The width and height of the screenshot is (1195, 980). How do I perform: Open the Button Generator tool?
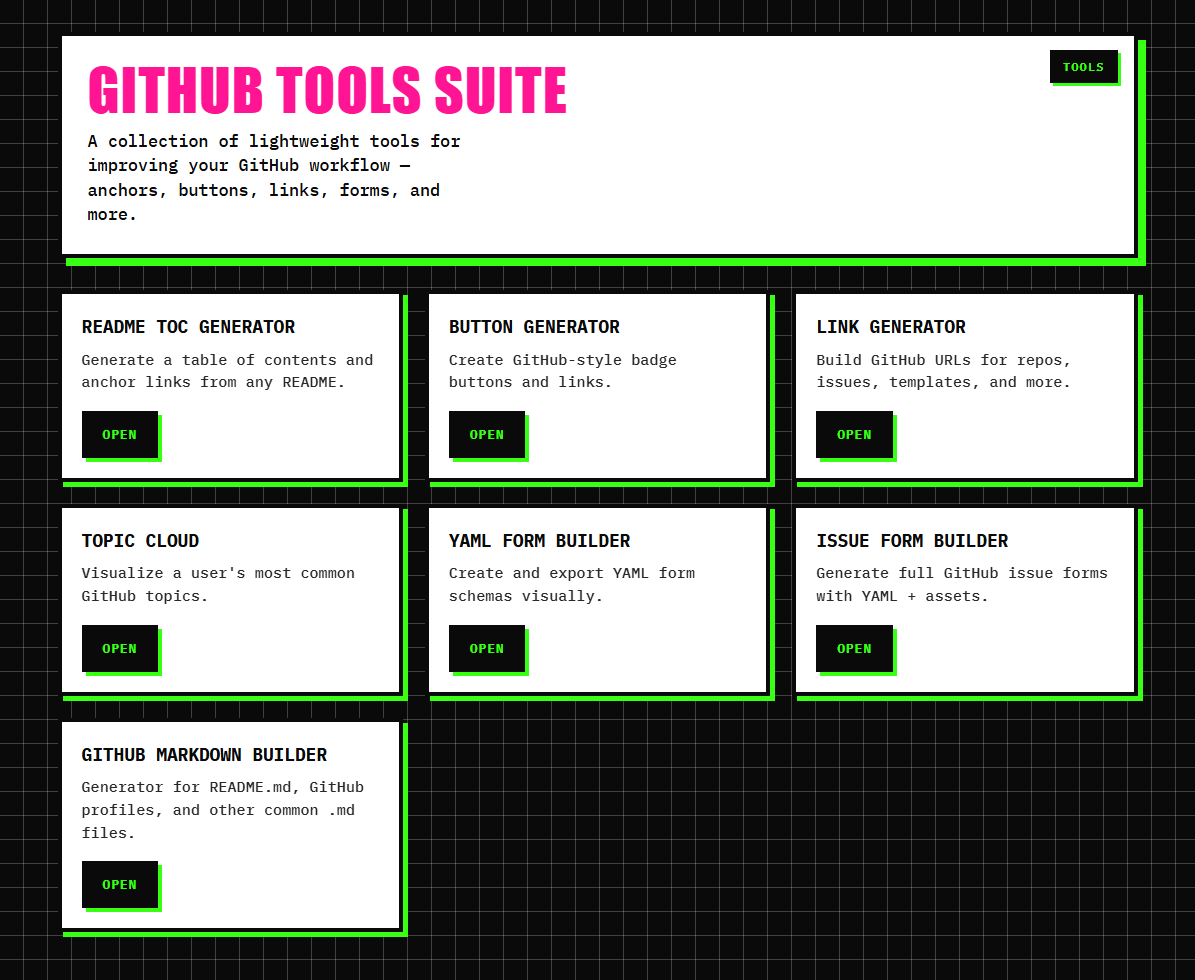click(486, 434)
